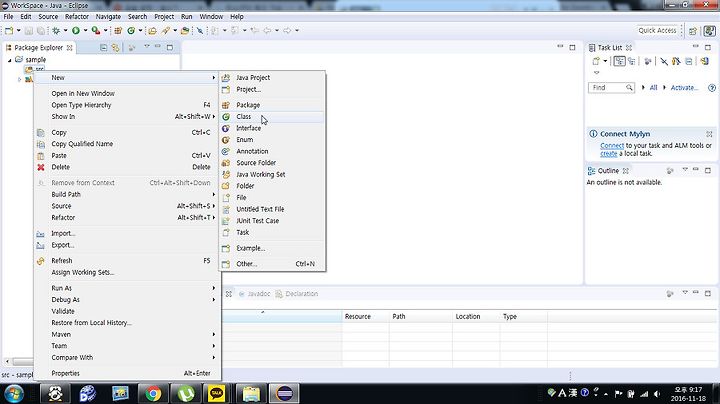The image size is (720, 404).
Task: Click New Java Class toolbar icon
Action: pos(131,30)
